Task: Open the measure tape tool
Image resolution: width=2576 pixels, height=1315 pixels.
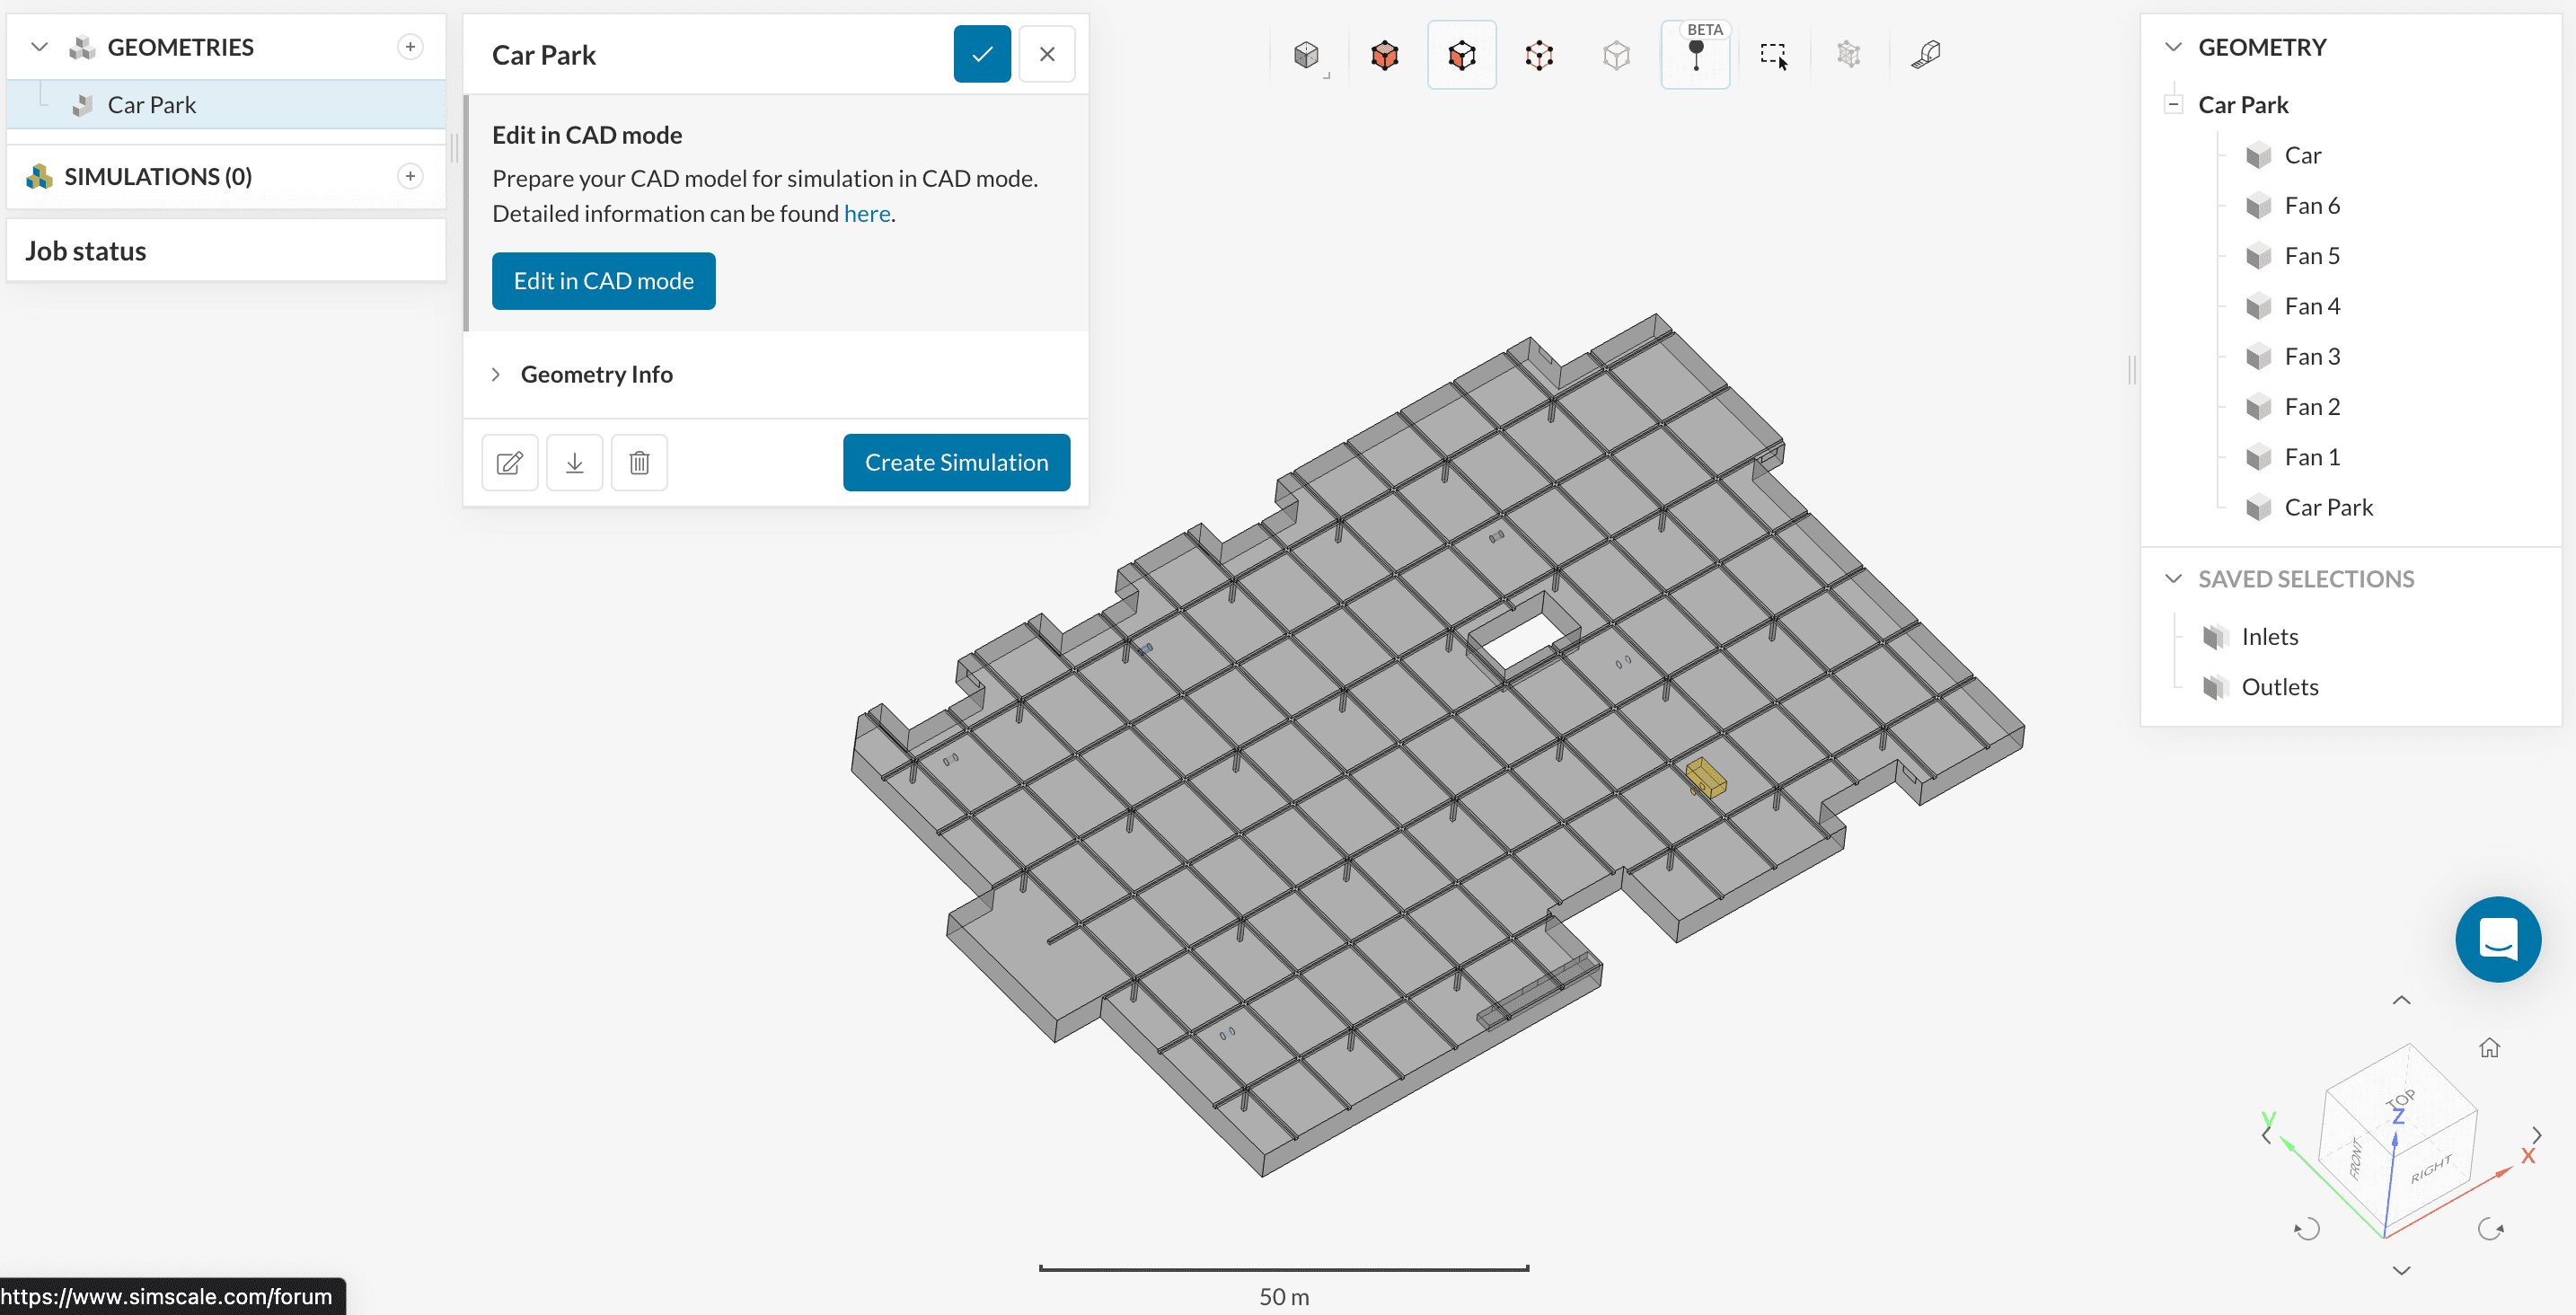Action: 1925,55
